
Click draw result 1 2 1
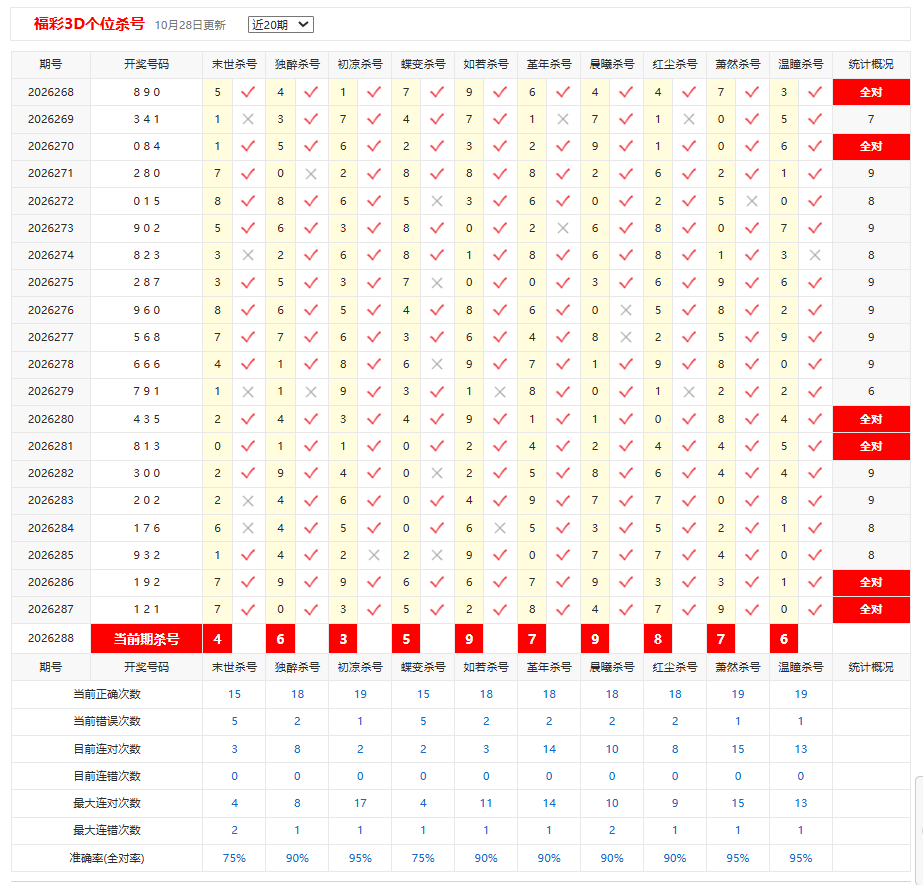click(x=147, y=609)
